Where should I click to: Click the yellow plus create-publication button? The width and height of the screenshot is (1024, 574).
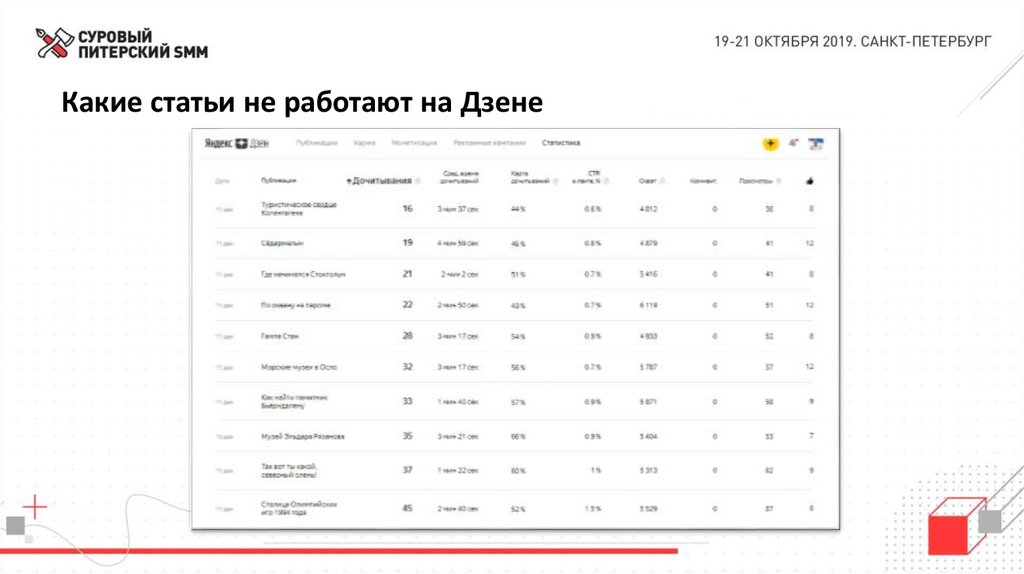pyautogui.click(x=771, y=144)
